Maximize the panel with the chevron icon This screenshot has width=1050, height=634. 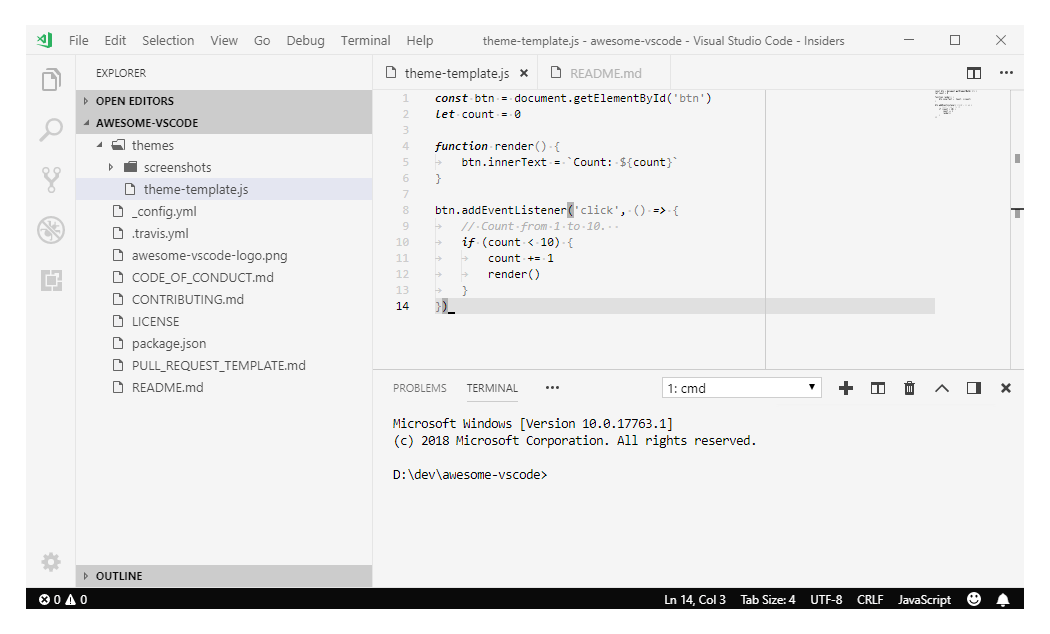[941, 388]
